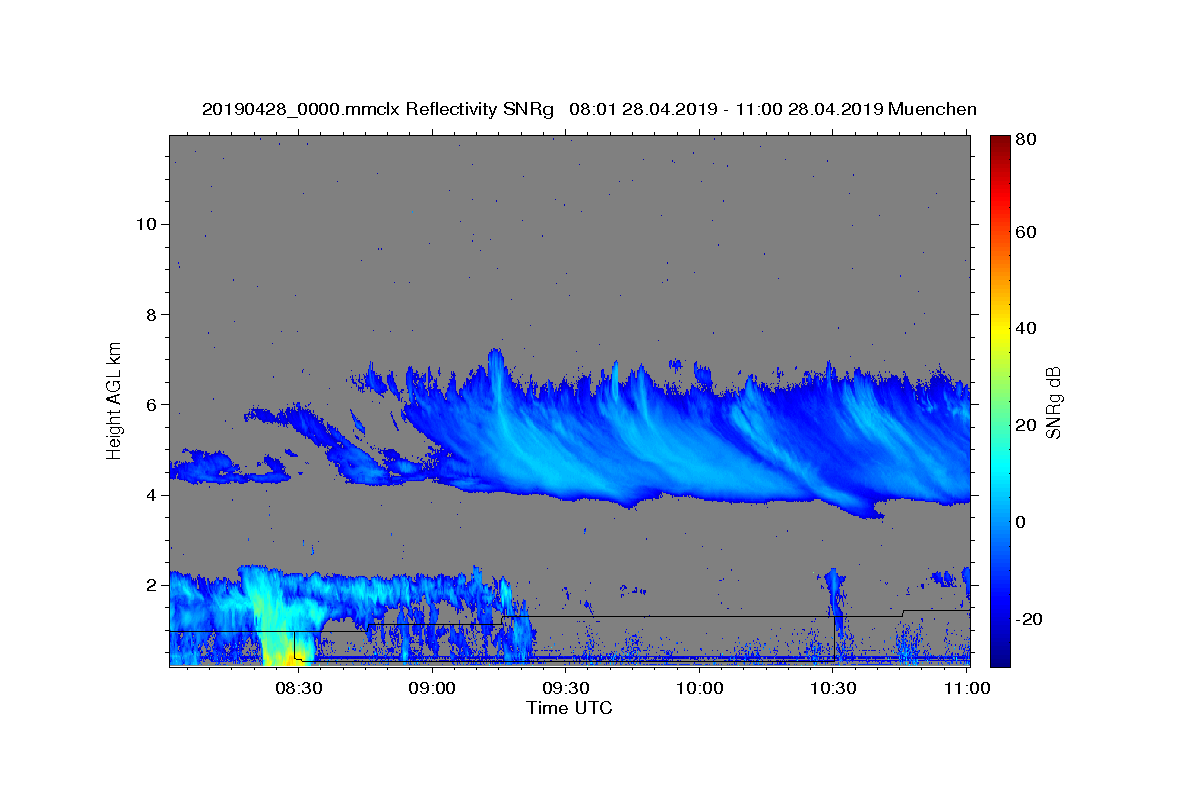
Task: Click the height tick label '4'
Action: [x=151, y=494]
